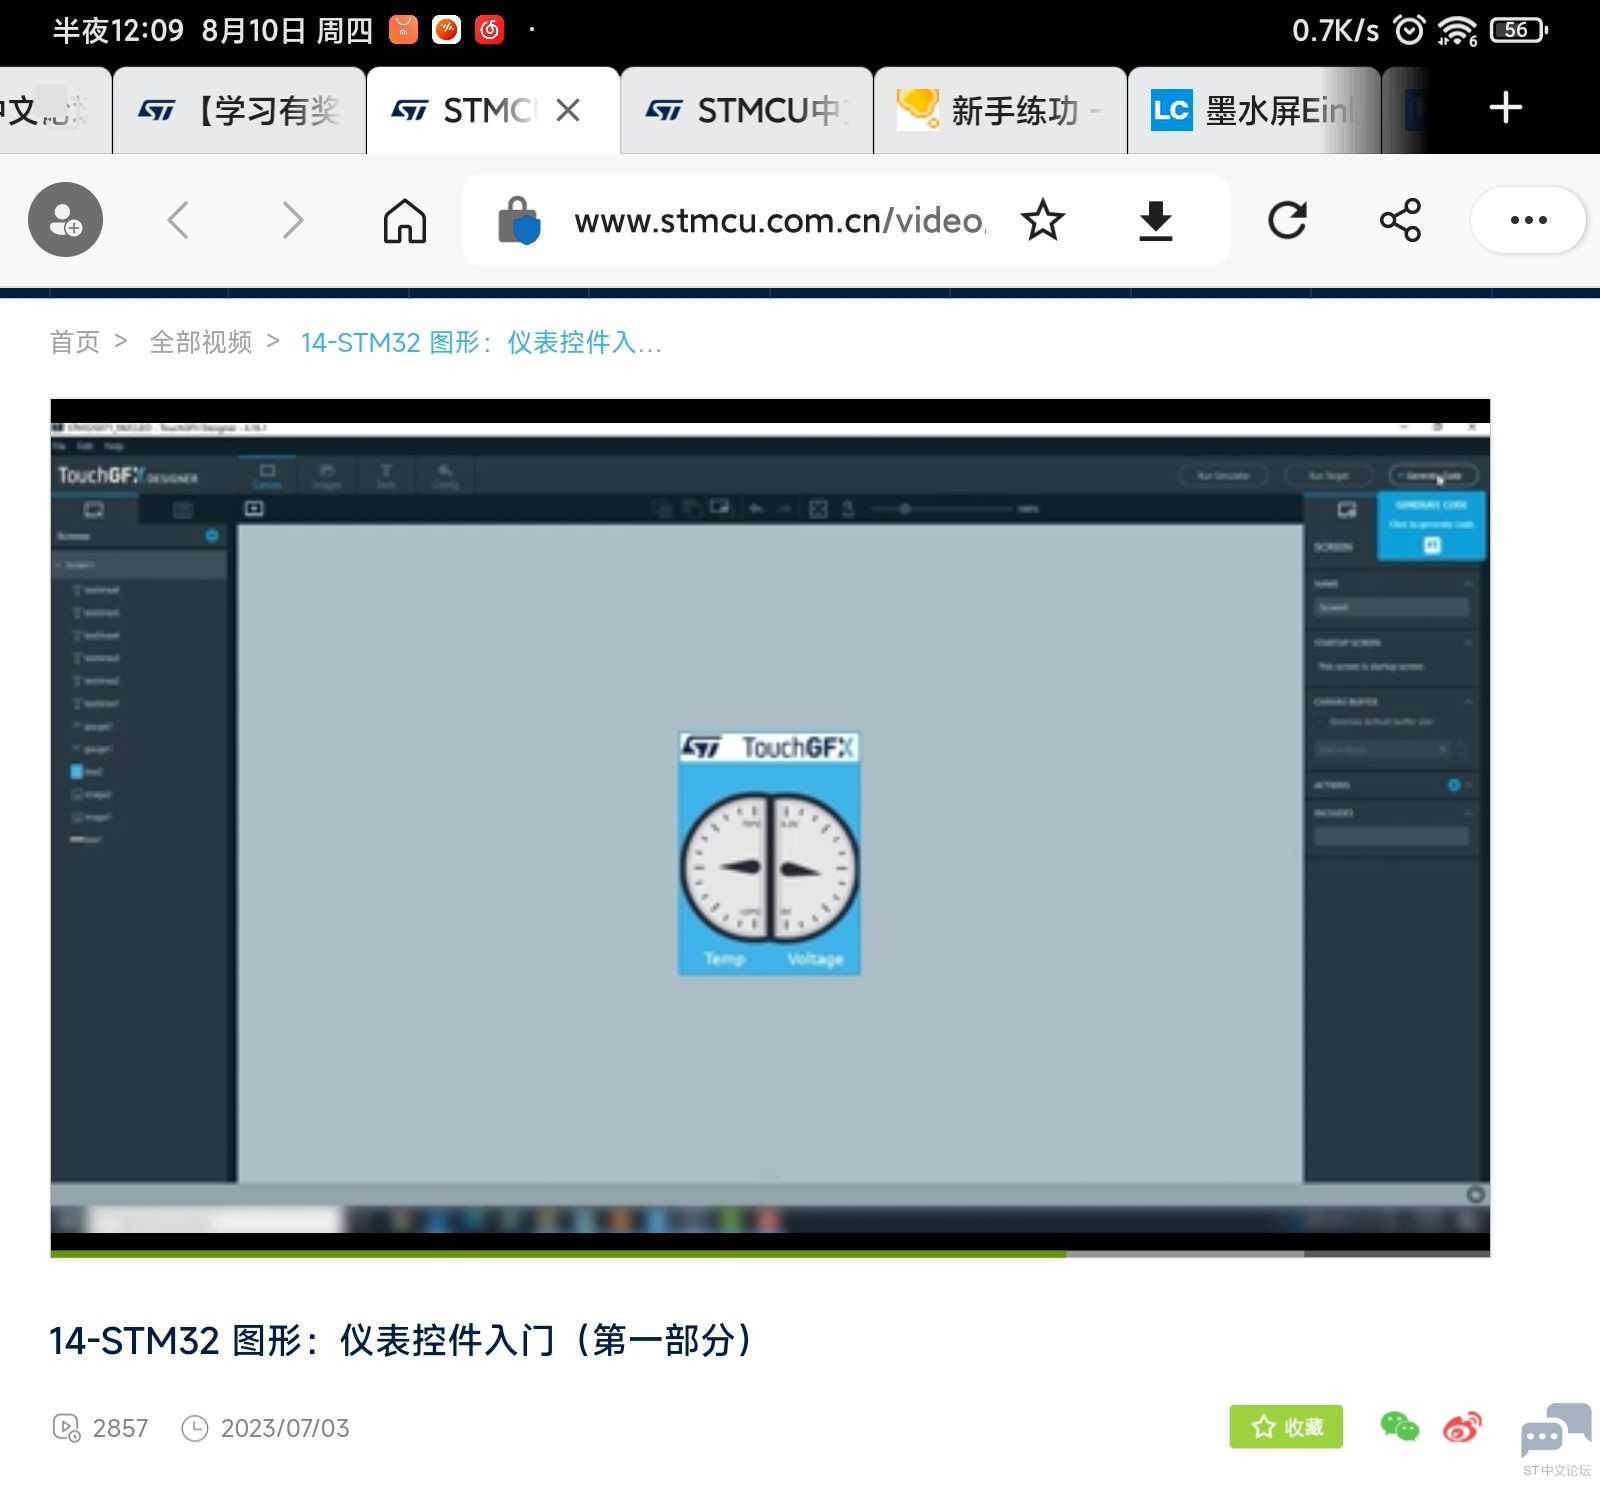Open the ST中文论坛 chat icon

[1556, 1438]
